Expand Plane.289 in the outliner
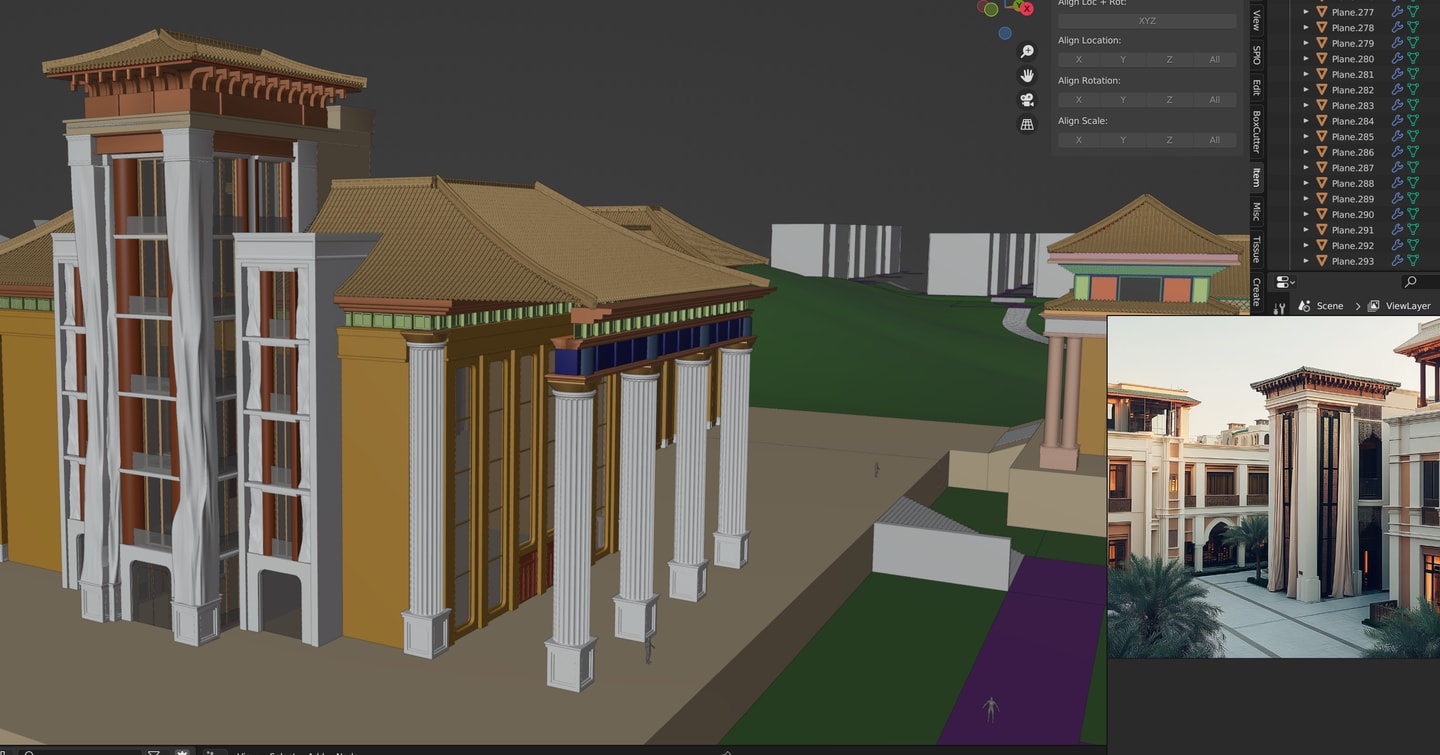1440x755 pixels. (1304, 199)
